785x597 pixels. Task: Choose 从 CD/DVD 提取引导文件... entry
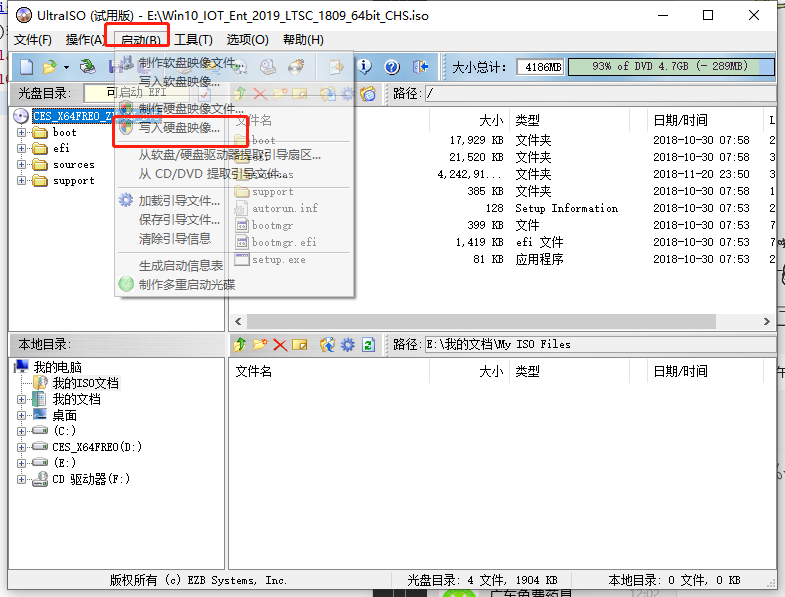pos(234,174)
